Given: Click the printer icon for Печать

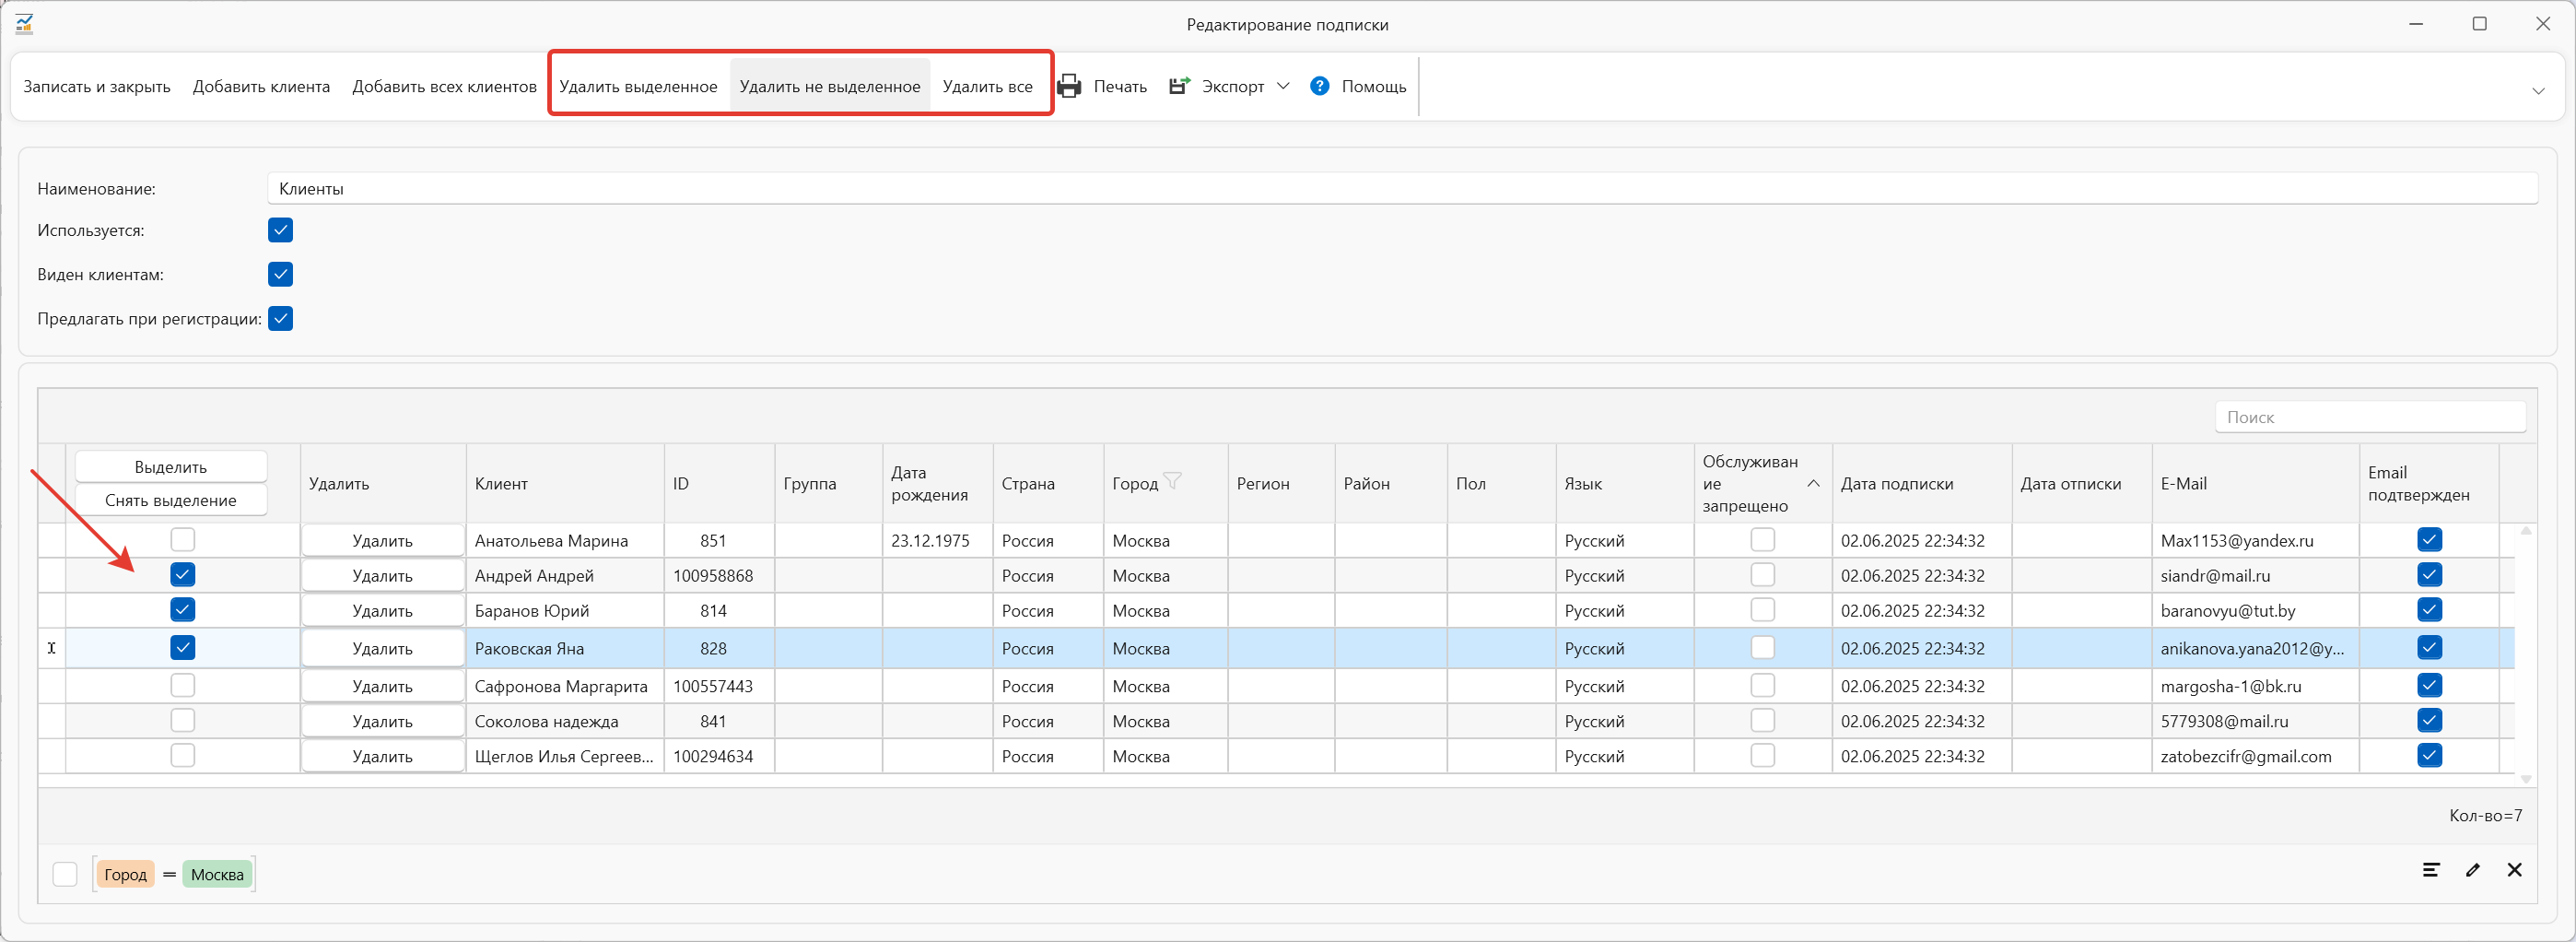Looking at the screenshot, I should pos(1069,86).
